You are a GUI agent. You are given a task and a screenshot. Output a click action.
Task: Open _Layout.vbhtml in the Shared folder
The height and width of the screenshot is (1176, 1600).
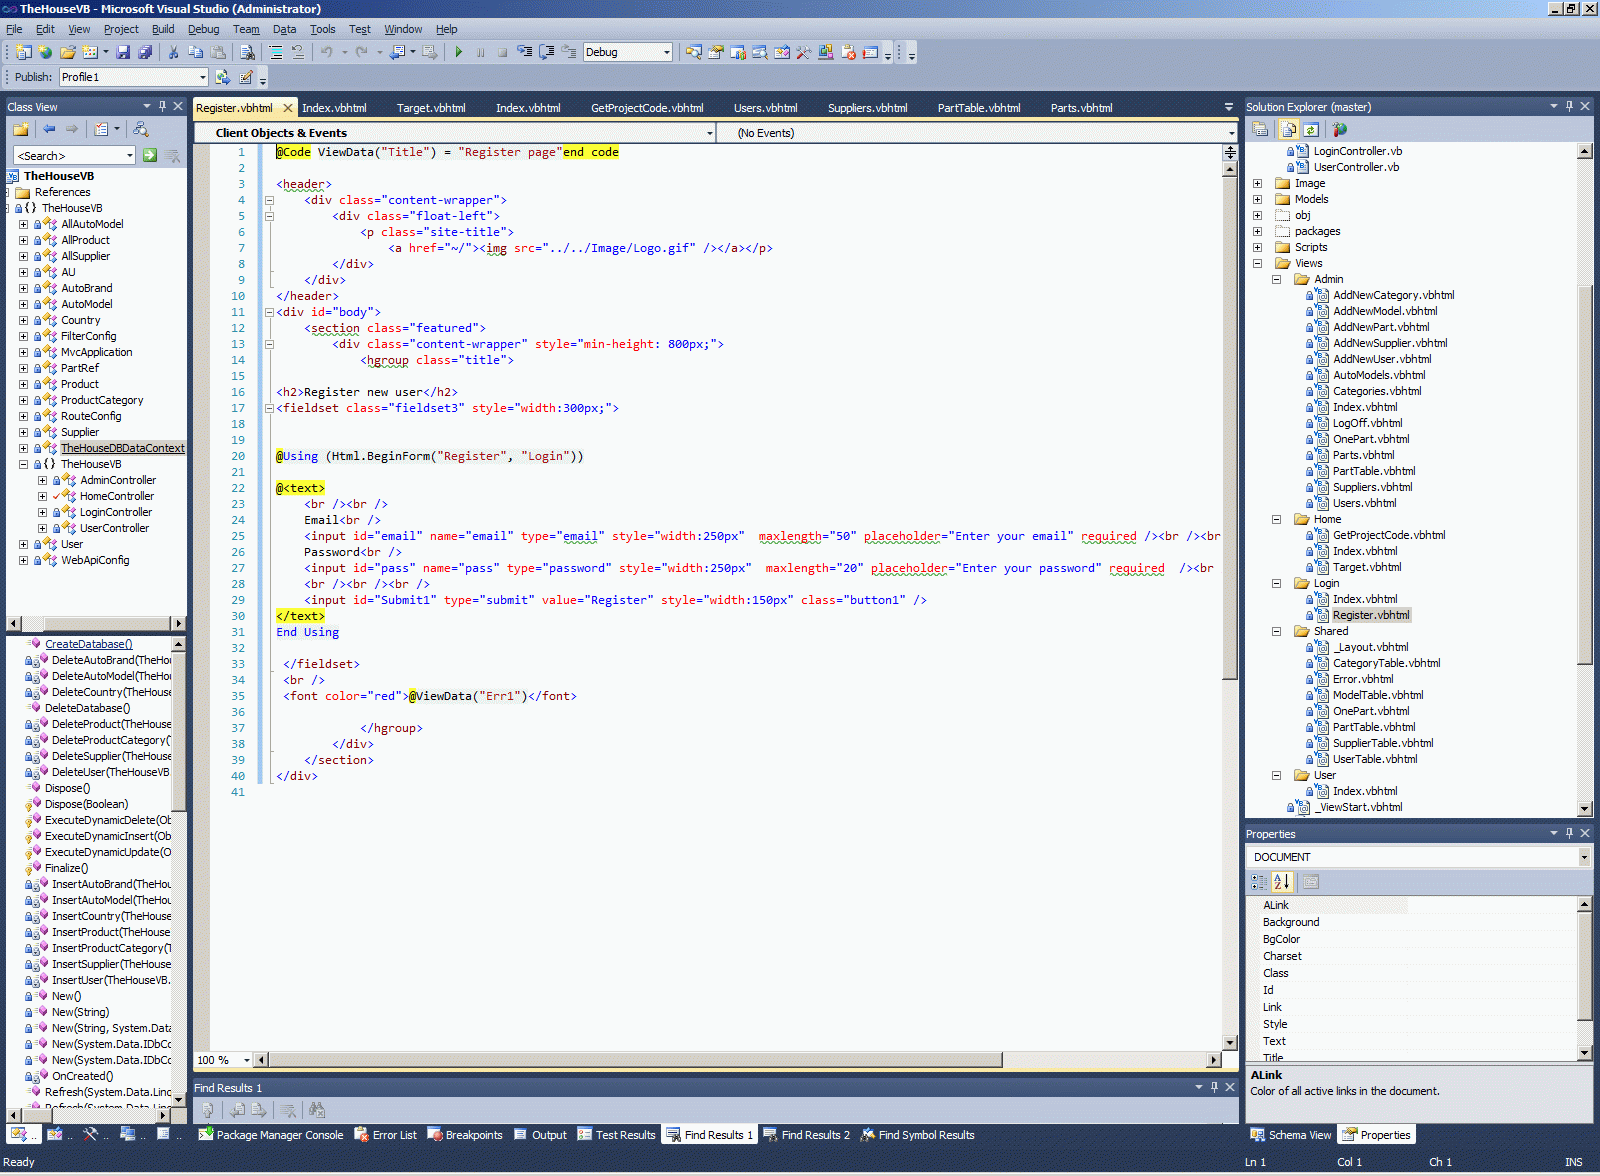[x=1370, y=647]
